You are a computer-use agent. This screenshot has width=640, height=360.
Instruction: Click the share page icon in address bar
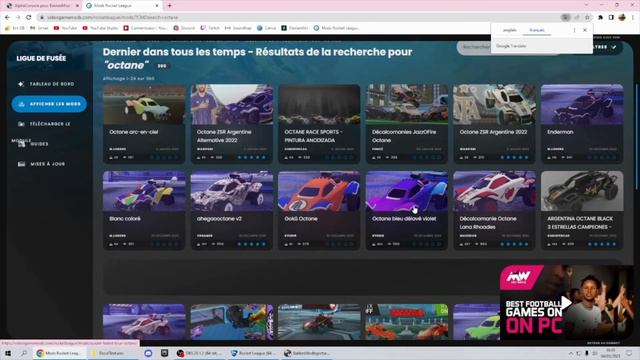(577, 18)
